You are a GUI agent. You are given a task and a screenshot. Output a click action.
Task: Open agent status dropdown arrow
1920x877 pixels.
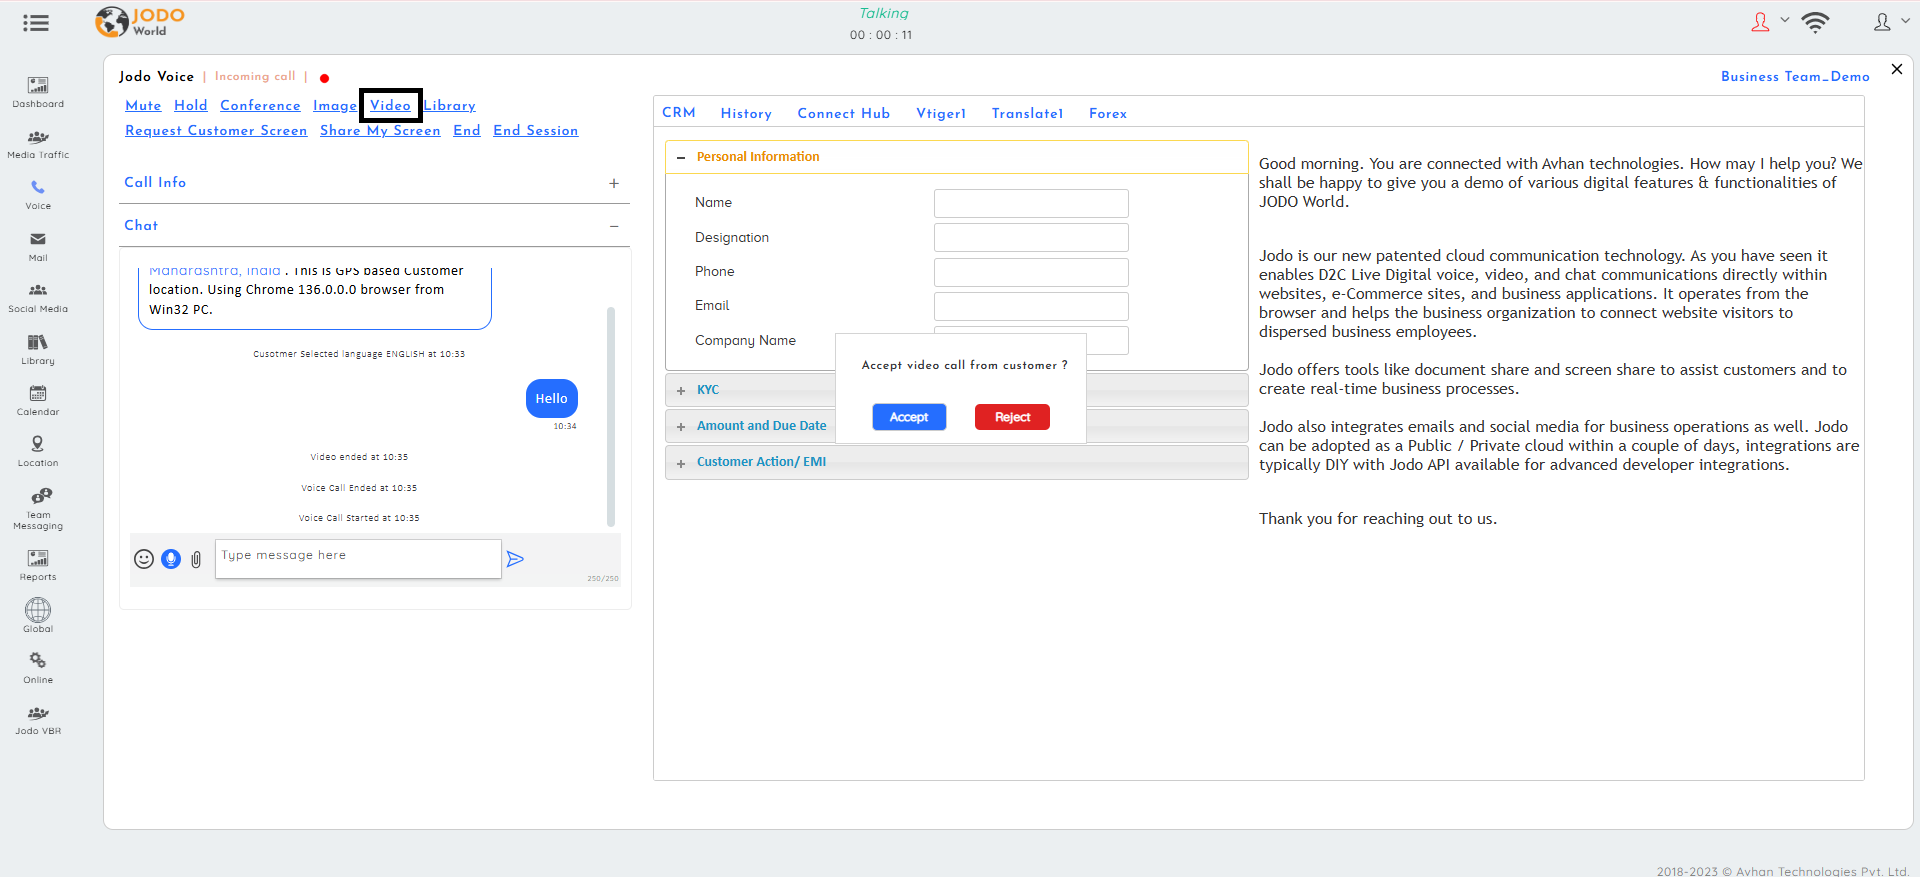[x=1785, y=20]
